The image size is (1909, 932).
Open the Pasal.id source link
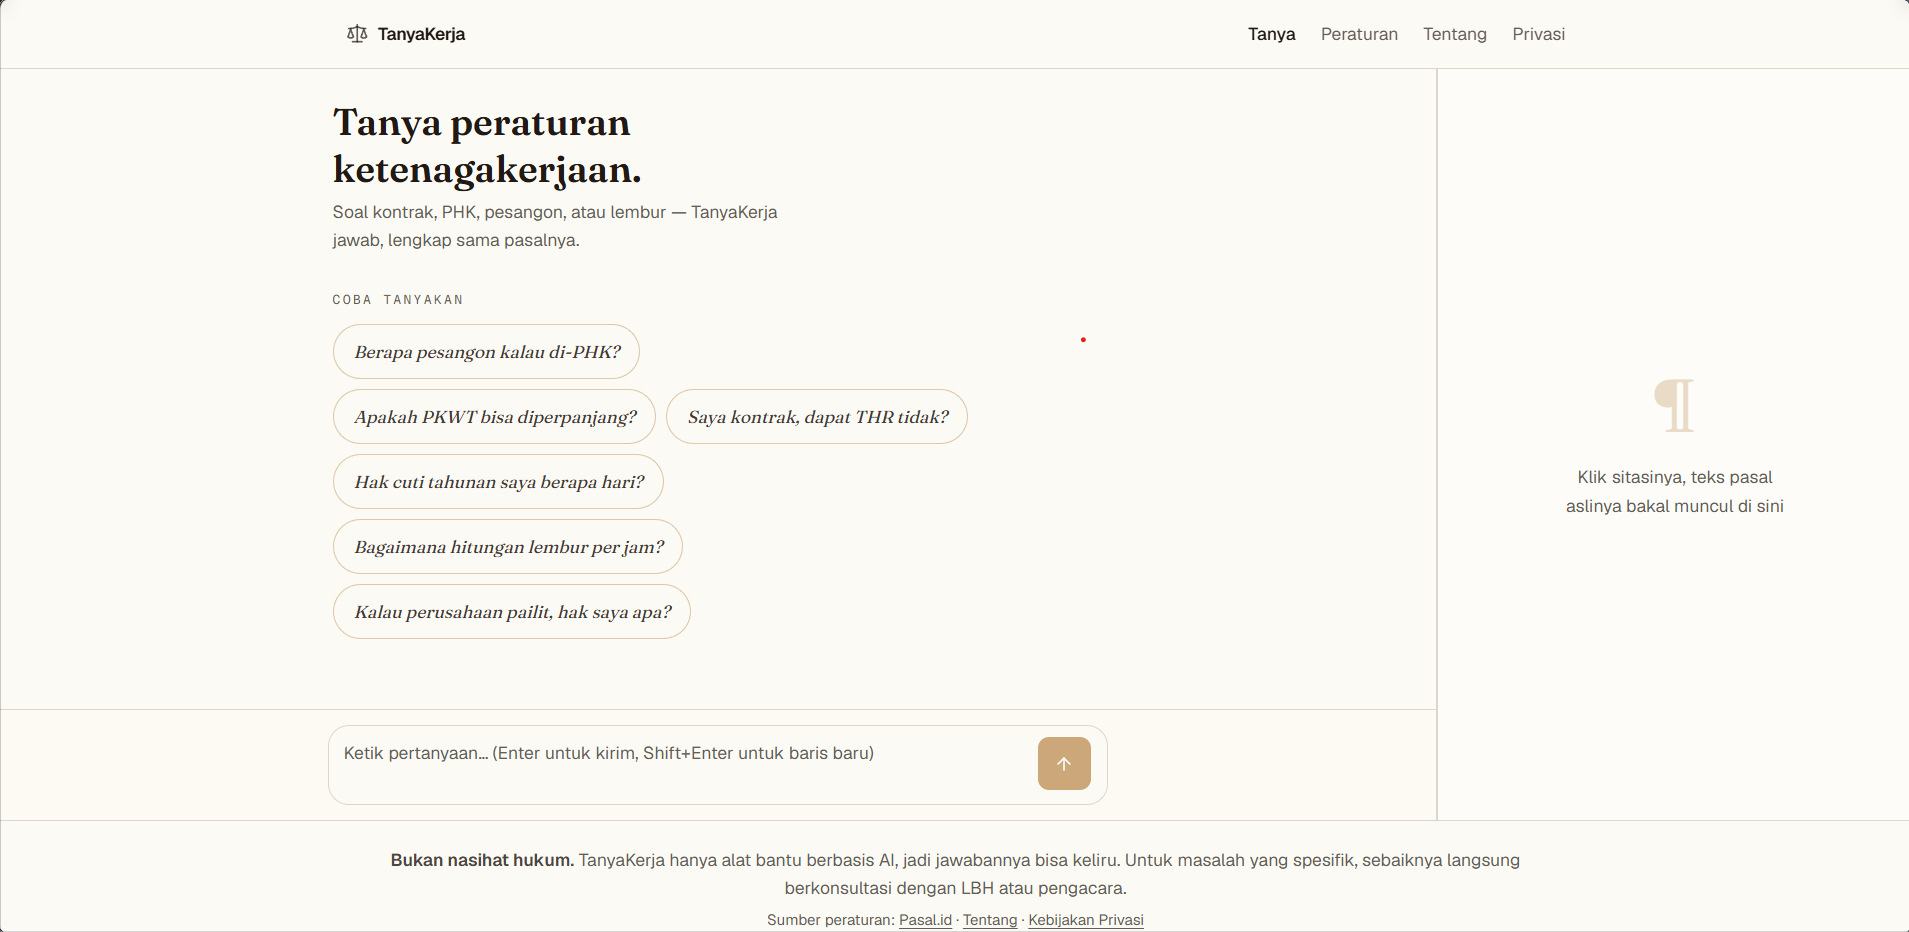click(x=925, y=920)
